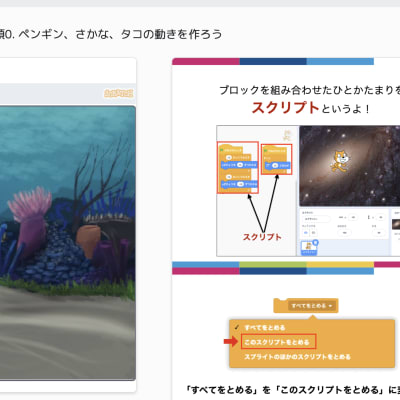
Task: Open the すべてをとめる block dropdown
Action: pyautogui.click(x=312, y=306)
